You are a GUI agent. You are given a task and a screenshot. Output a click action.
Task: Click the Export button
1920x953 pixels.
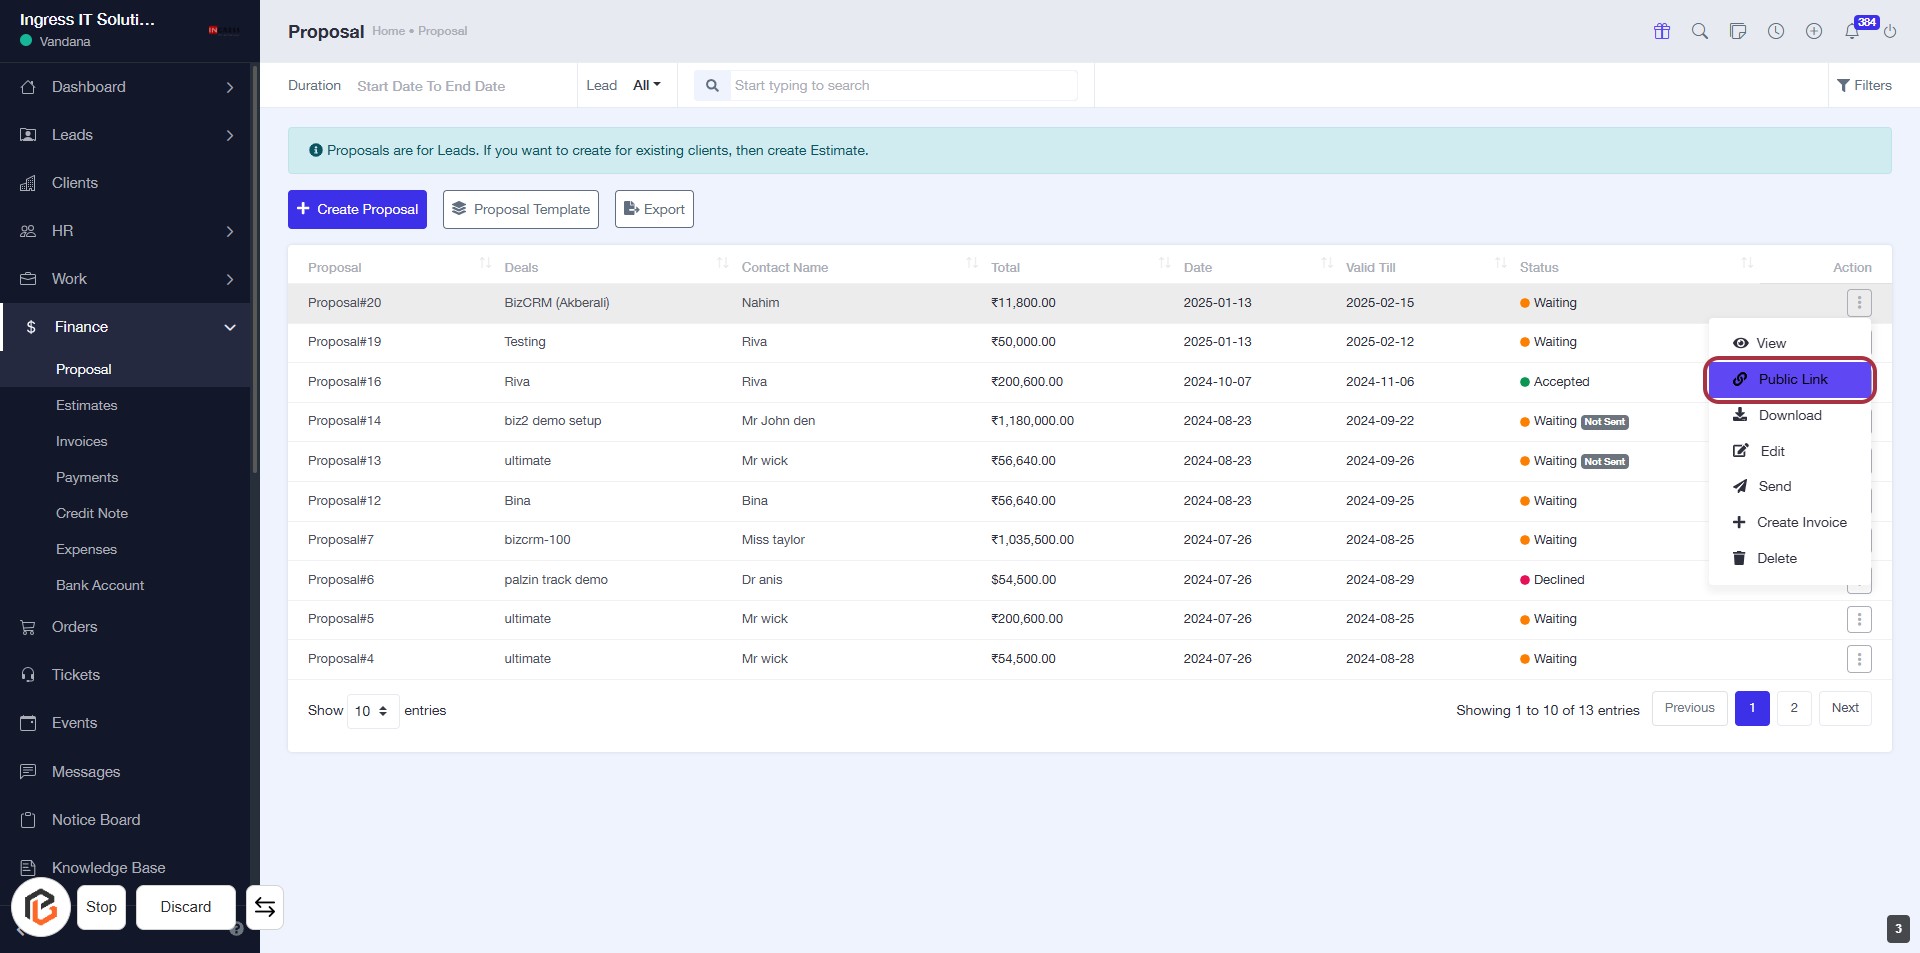click(x=654, y=209)
